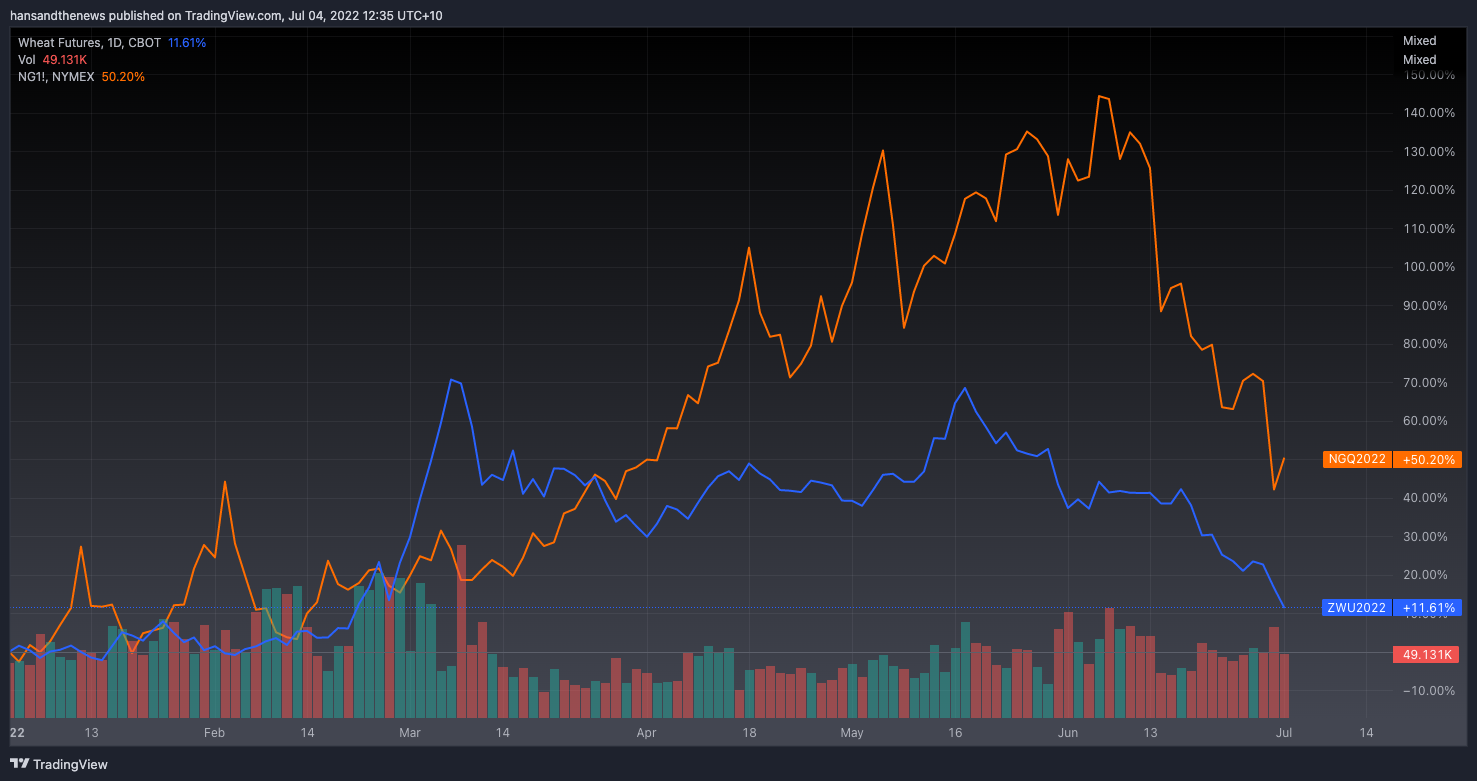Click the topmost Mixed label
The width and height of the screenshot is (1477, 781).
coord(1419,41)
